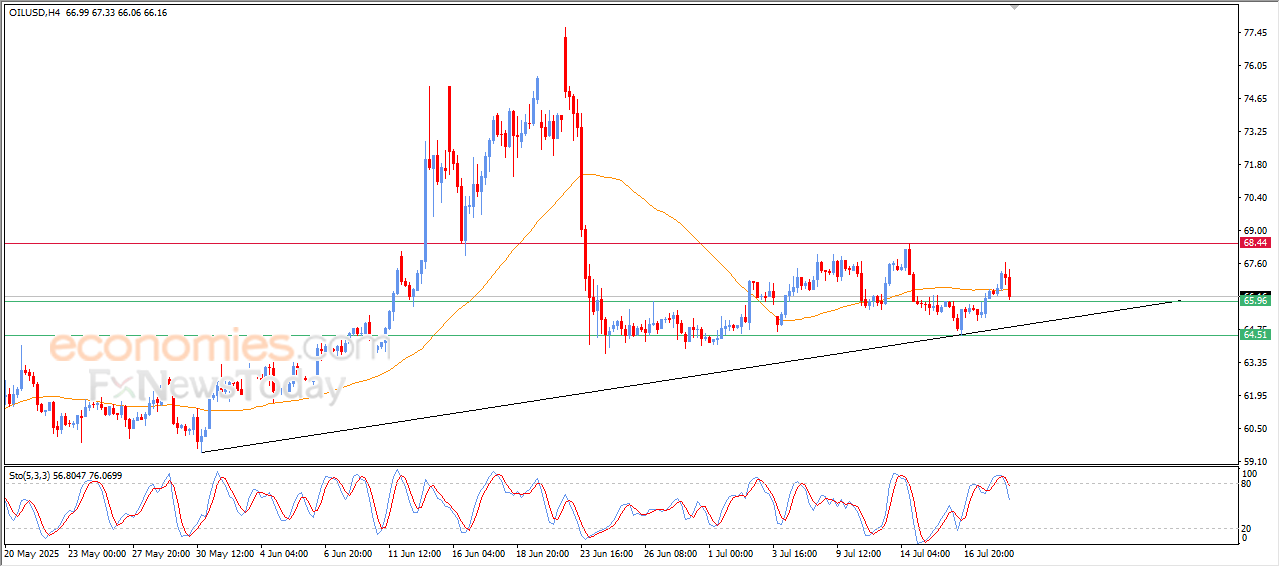Click the stochastic 100 level label
This screenshot has width=1280, height=567.
point(1248,473)
